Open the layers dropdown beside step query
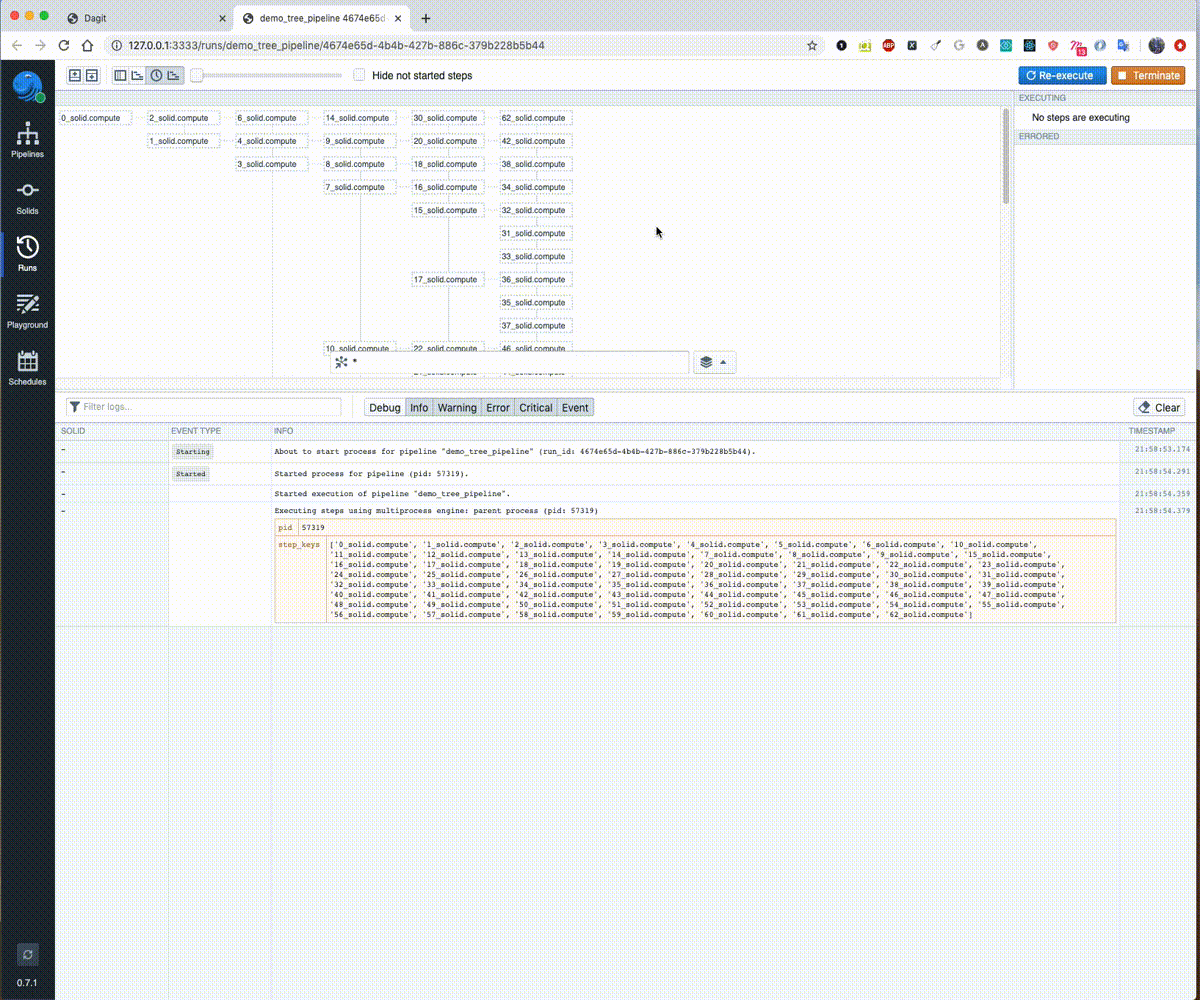Image resolution: width=1200 pixels, height=1000 pixels. pyautogui.click(x=715, y=362)
